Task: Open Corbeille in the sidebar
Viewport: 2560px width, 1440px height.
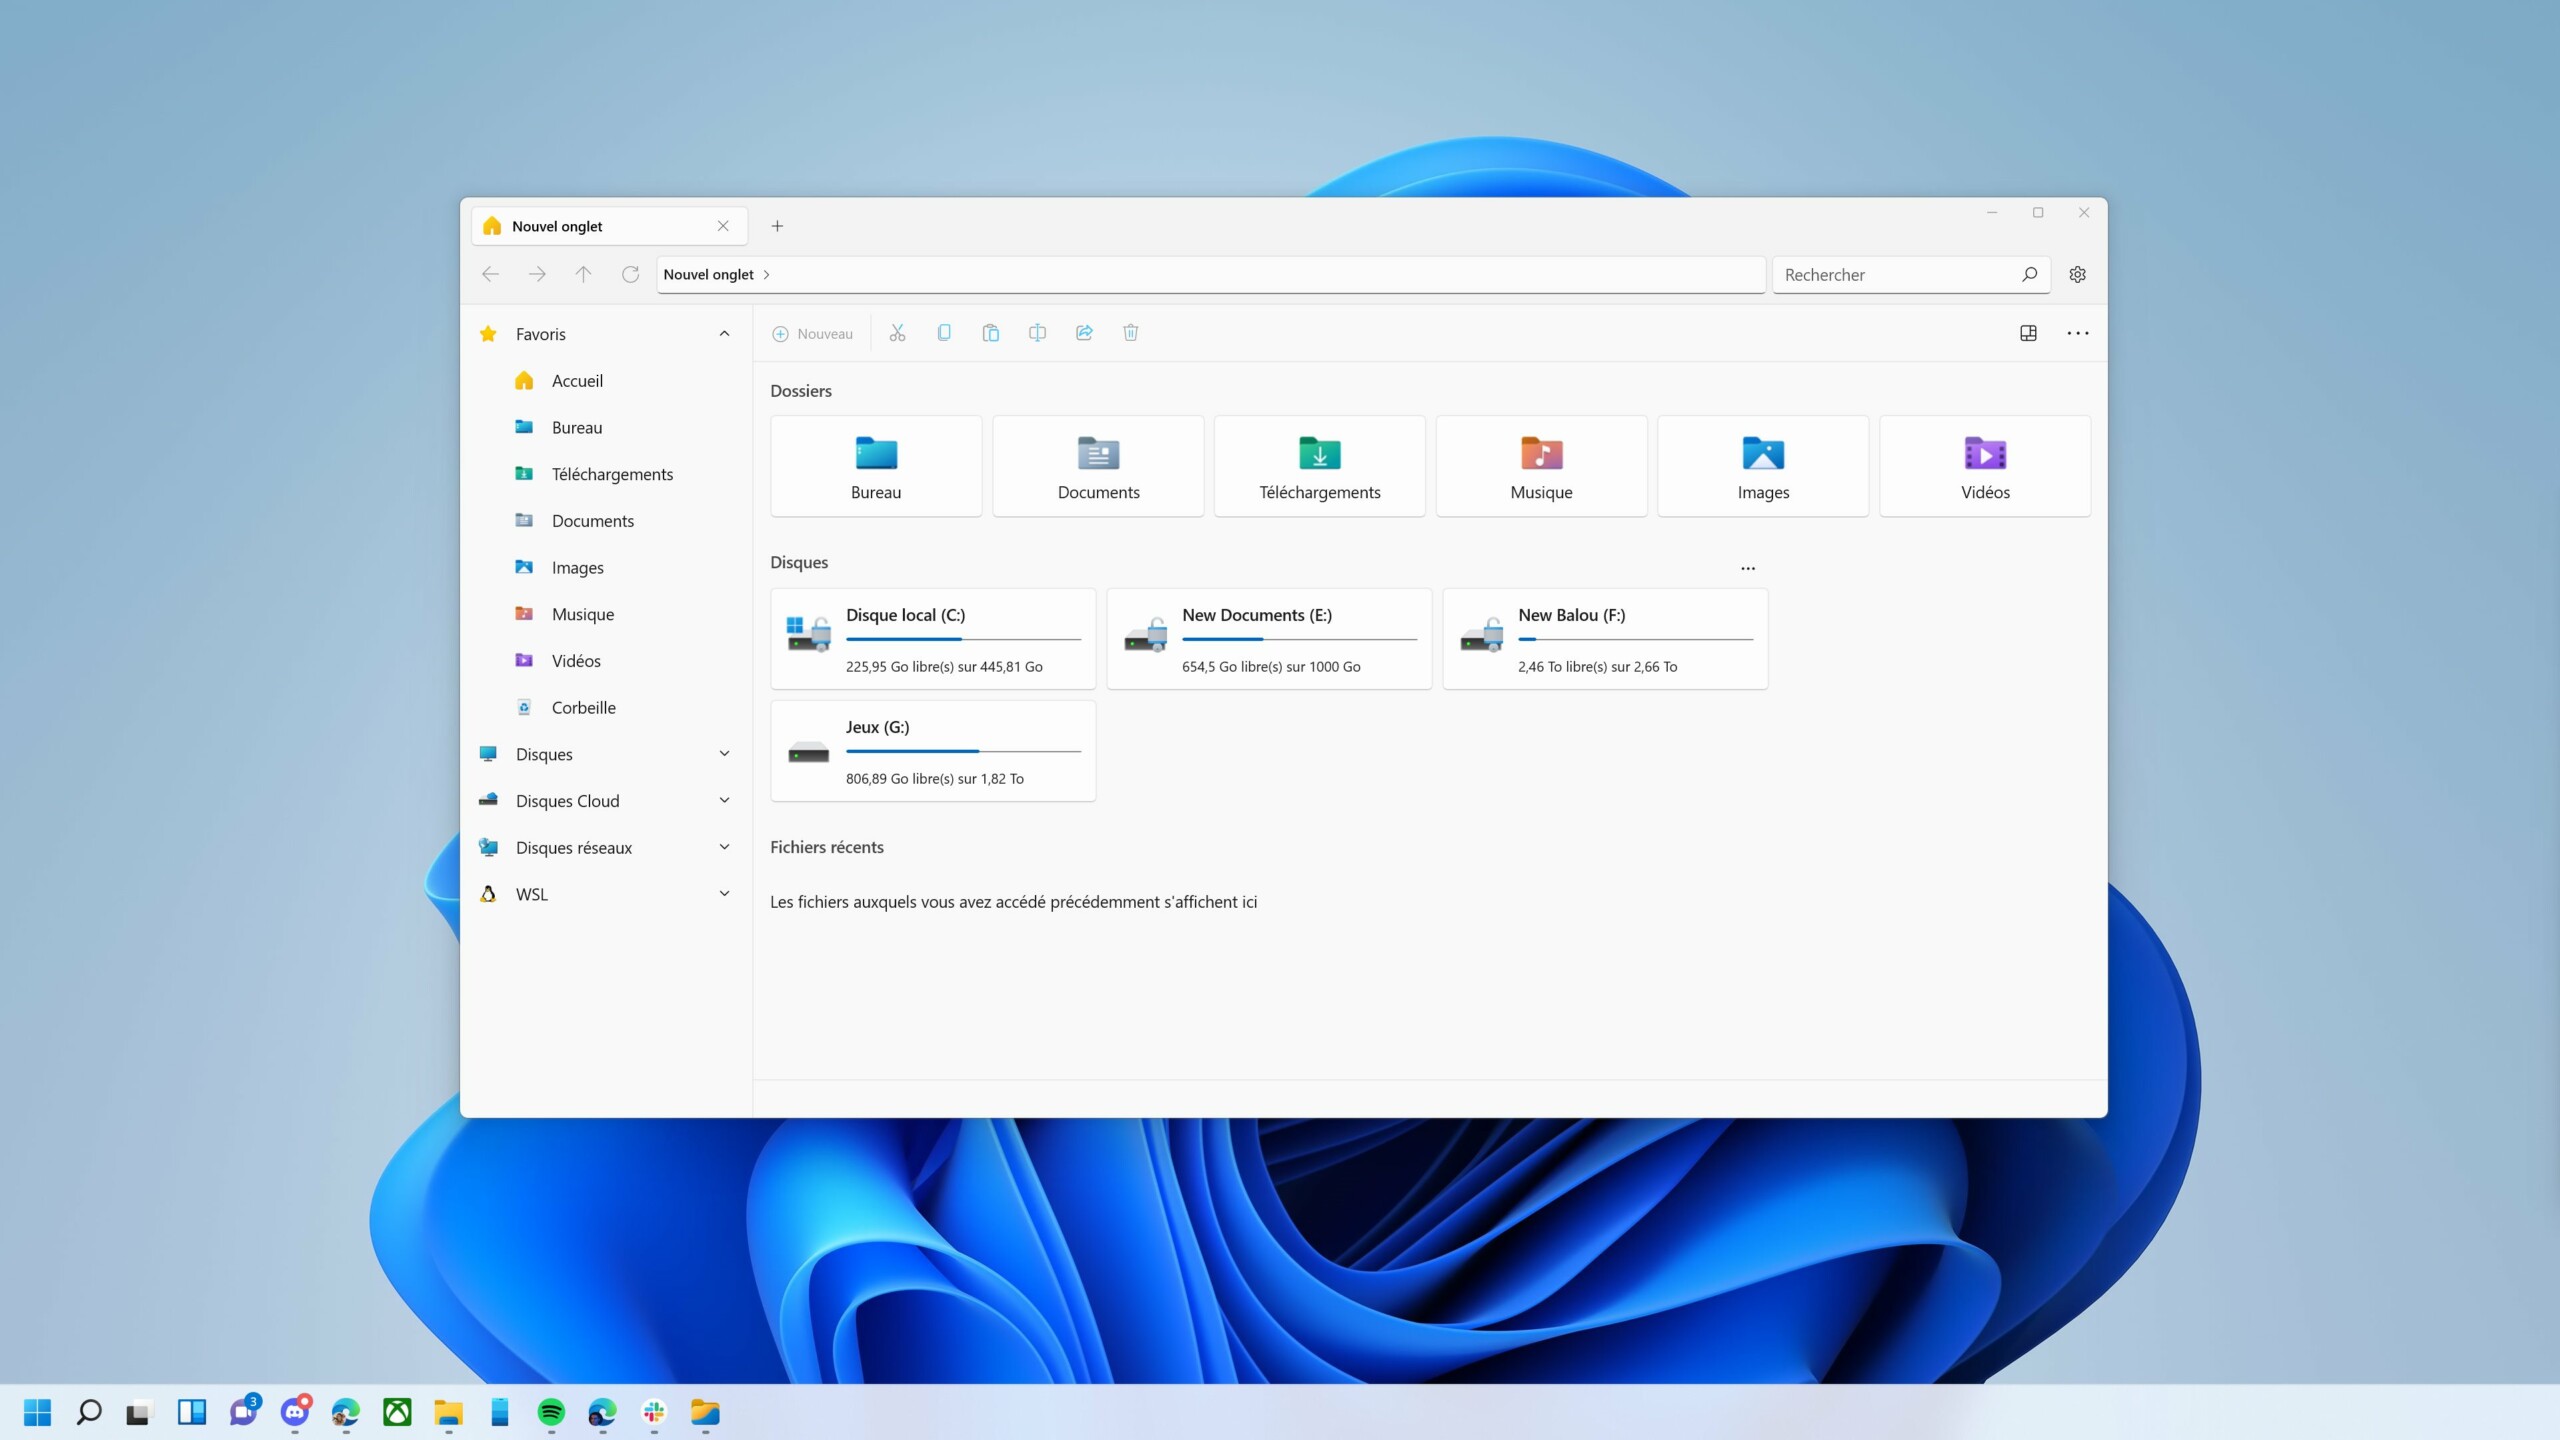Action: tap(583, 707)
